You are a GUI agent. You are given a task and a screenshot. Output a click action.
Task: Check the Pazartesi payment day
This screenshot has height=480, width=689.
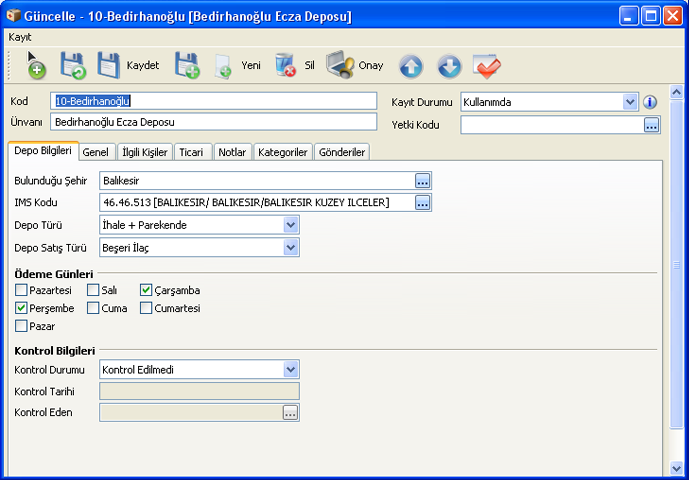[21, 290]
